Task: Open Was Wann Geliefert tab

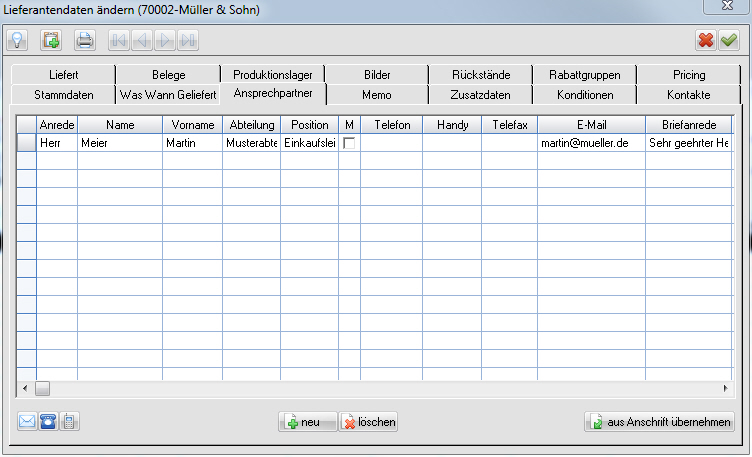Action: click(168, 95)
